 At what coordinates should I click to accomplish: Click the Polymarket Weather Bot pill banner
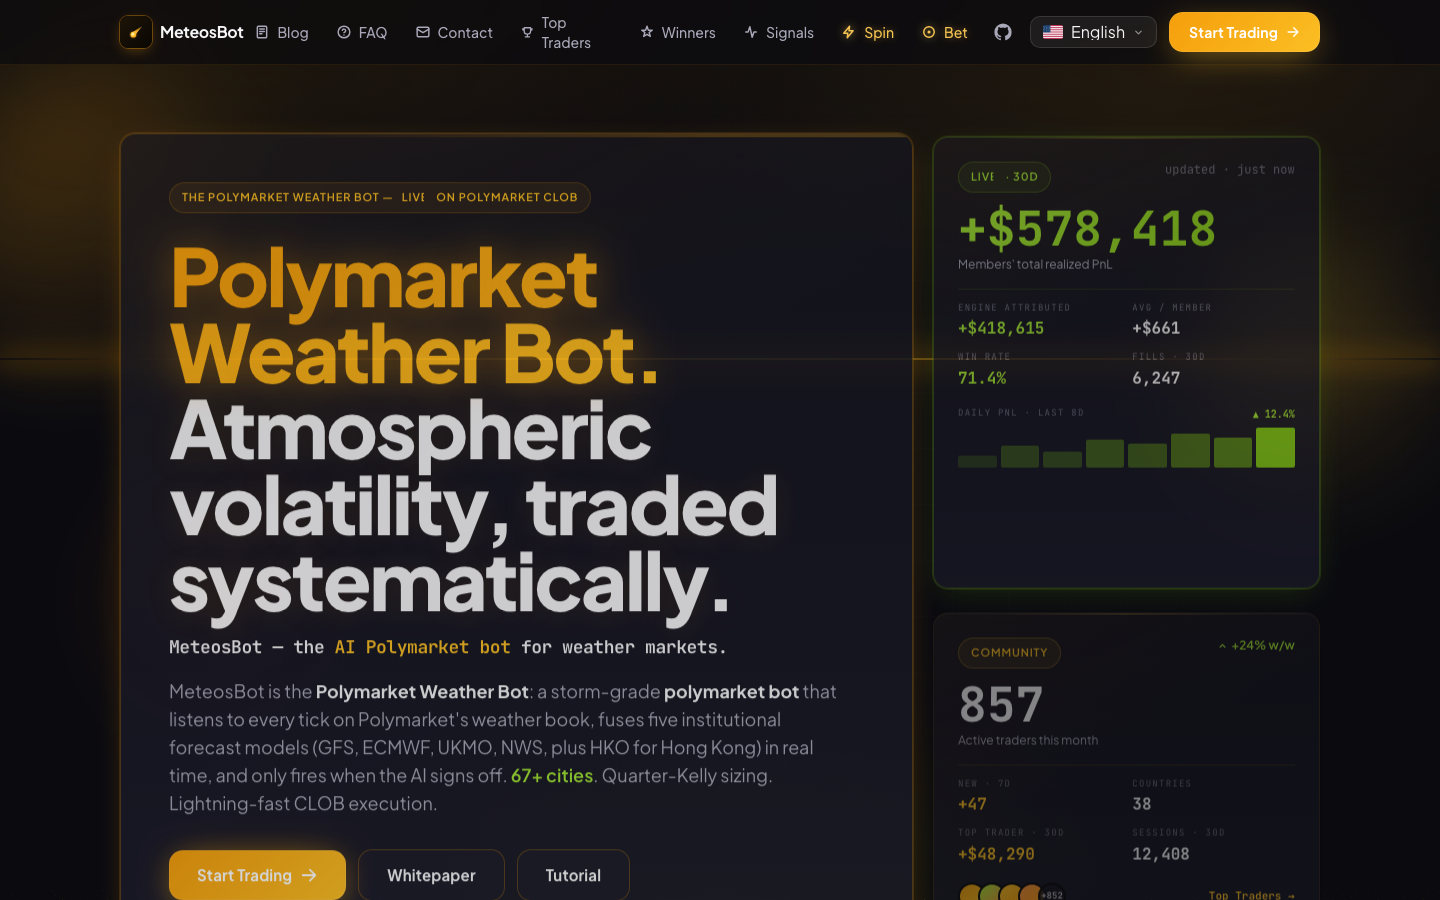point(380,197)
